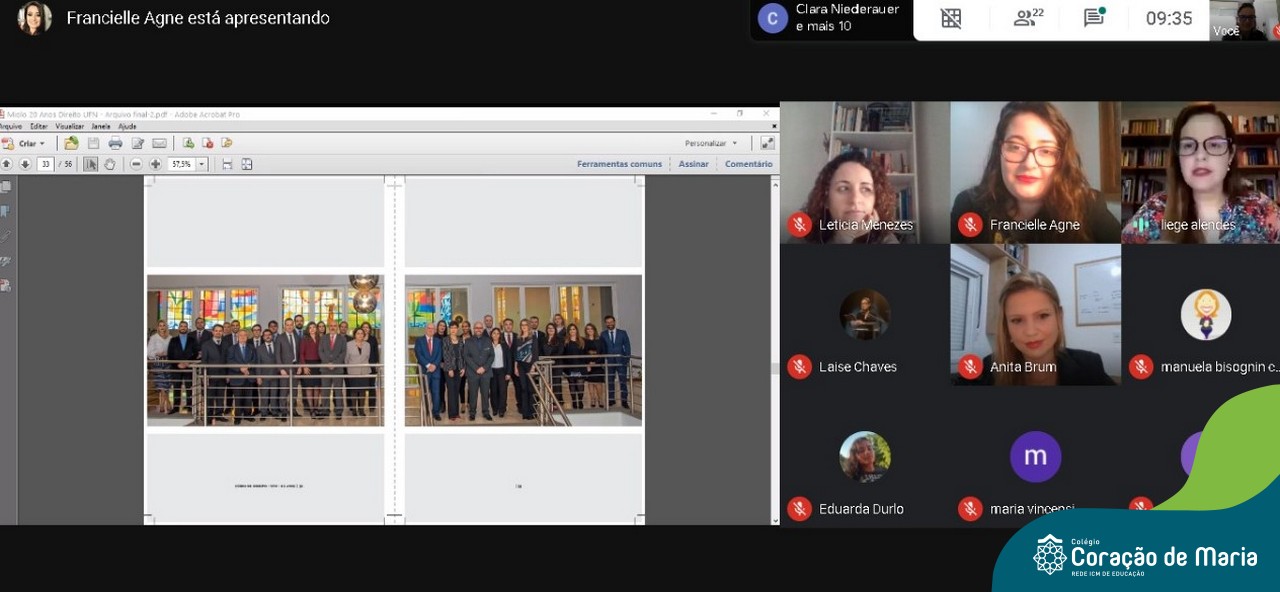Click the Print icon in Acrobat toolbar
This screenshot has width=1280, height=592.
[x=115, y=143]
